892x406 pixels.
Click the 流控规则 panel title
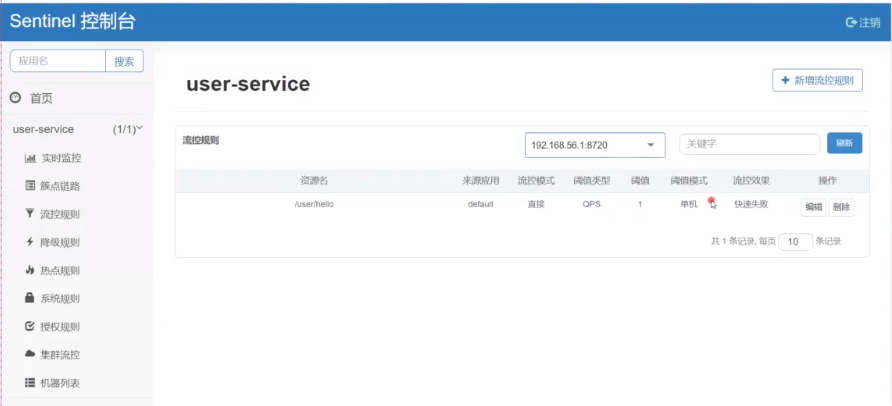click(x=200, y=140)
